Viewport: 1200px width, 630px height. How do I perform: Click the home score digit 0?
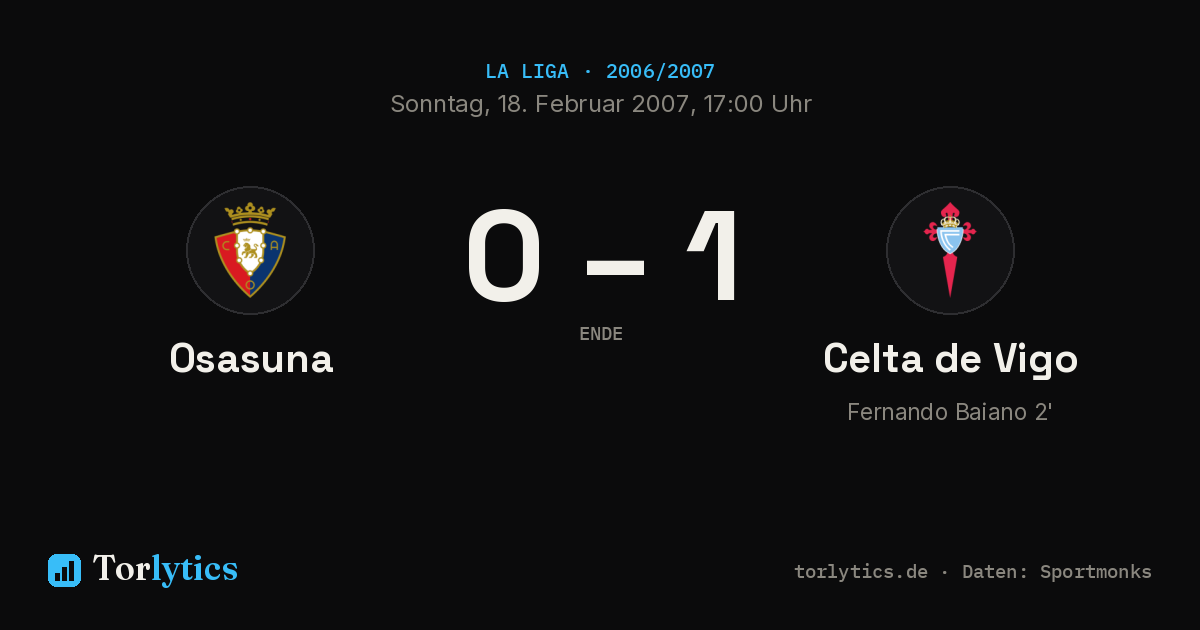click(x=504, y=255)
